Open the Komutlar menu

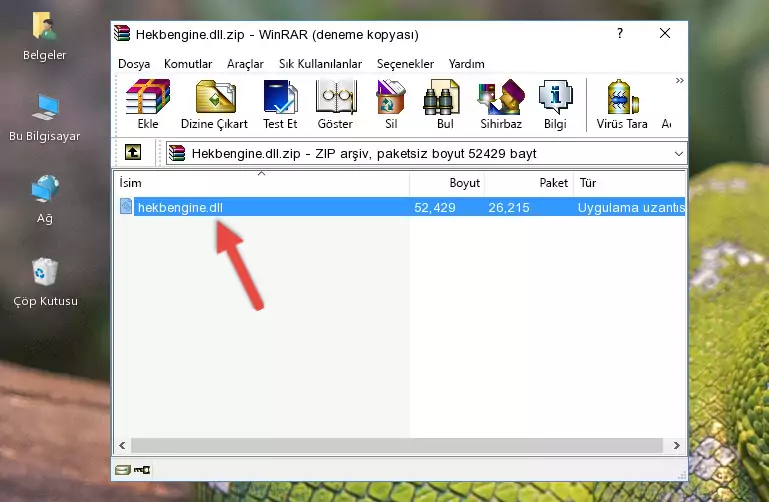[x=188, y=64]
